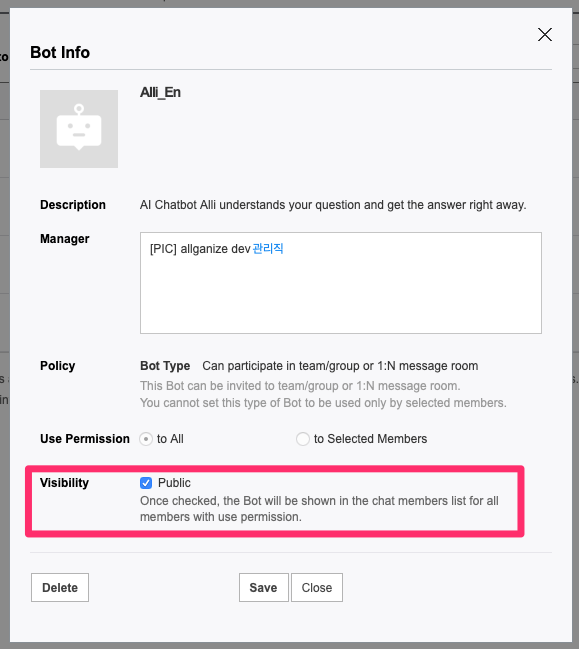The height and width of the screenshot is (649, 579).
Task: Close the Bot Info dialog with X icon
Action: [x=545, y=34]
